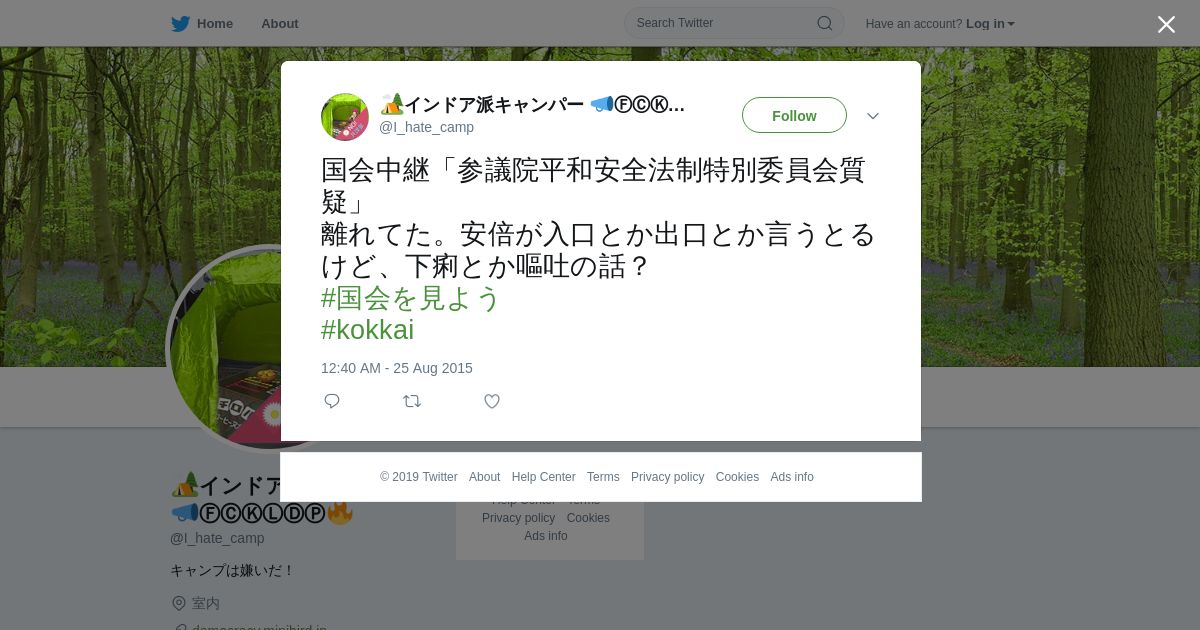Open Privacy policy in modal footer
The height and width of the screenshot is (630, 1200).
point(667,477)
